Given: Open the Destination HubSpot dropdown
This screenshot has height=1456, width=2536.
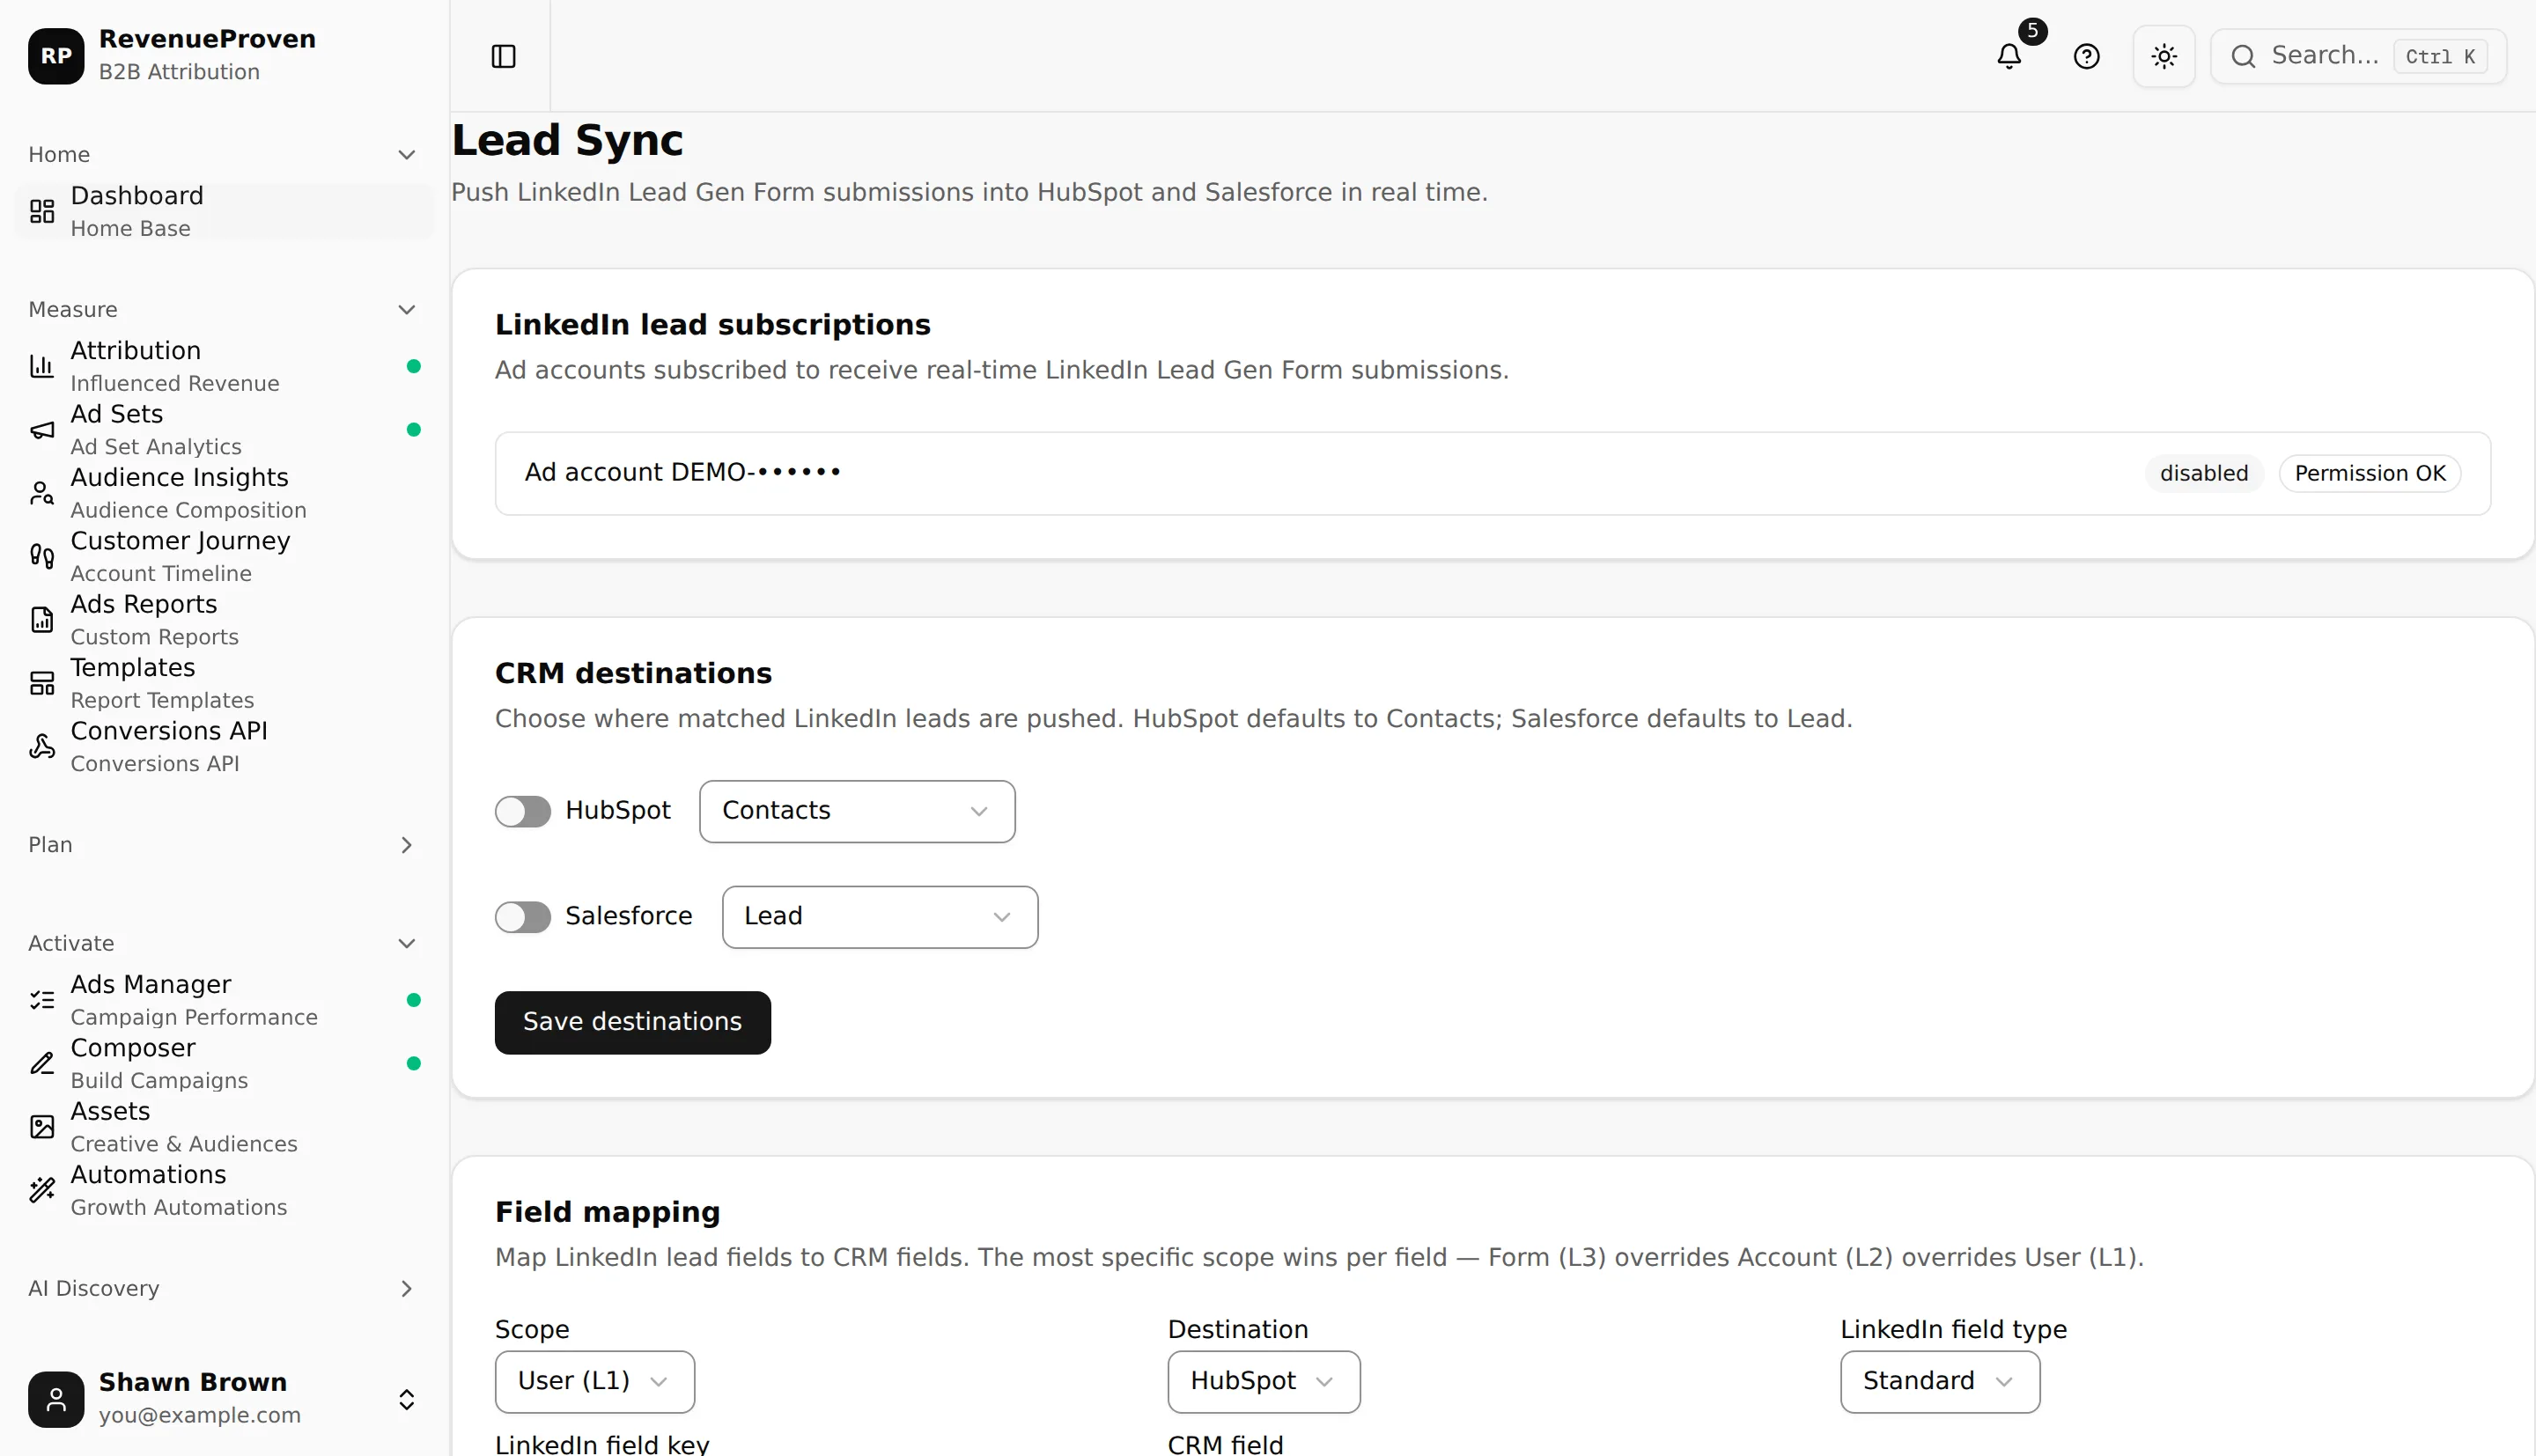Looking at the screenshot, I should [x=1264, y=1381].
